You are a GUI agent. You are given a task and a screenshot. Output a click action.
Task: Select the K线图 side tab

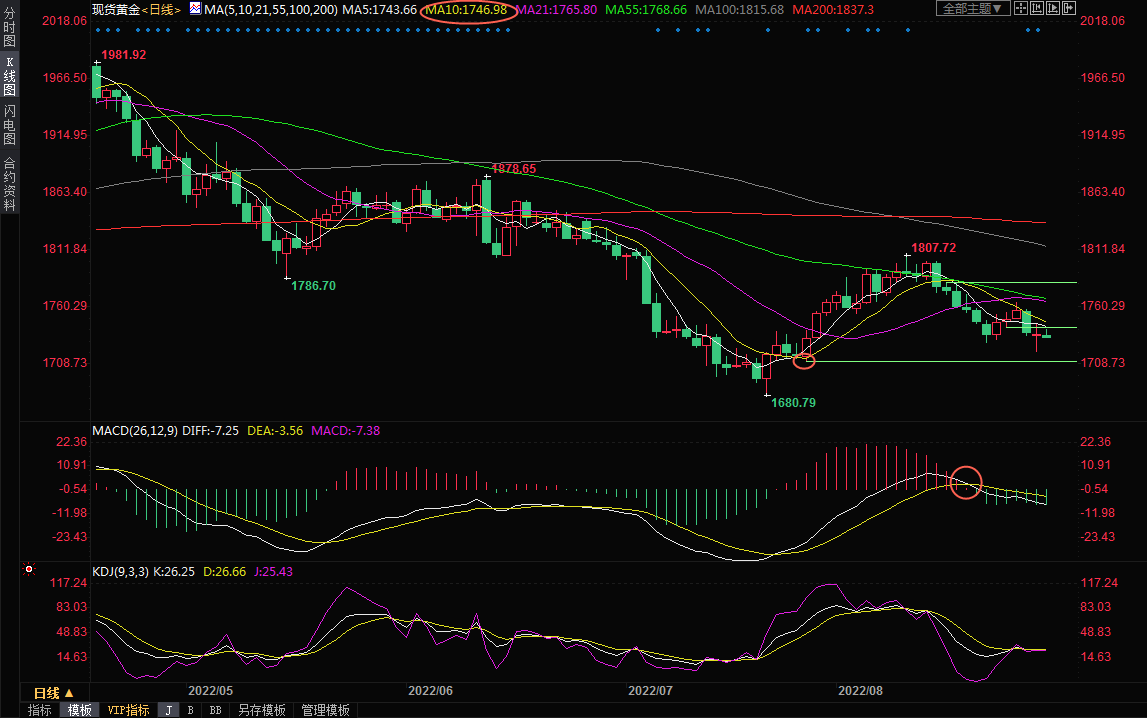pyautogui.click(x=9, y=82)
